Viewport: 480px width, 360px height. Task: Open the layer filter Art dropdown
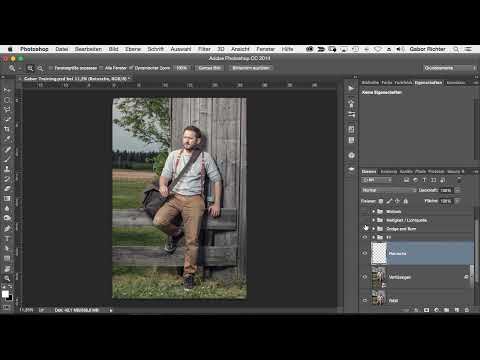point(377,180)
